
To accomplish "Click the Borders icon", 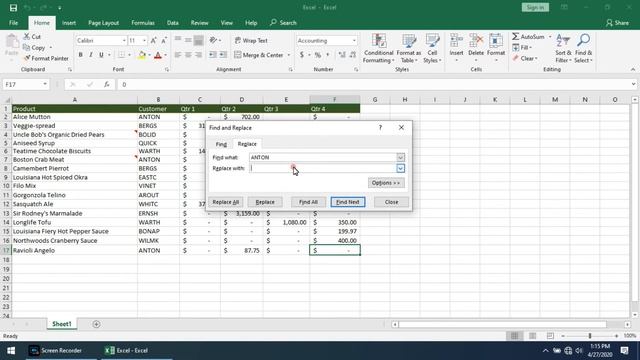I will tap(122, 55).
